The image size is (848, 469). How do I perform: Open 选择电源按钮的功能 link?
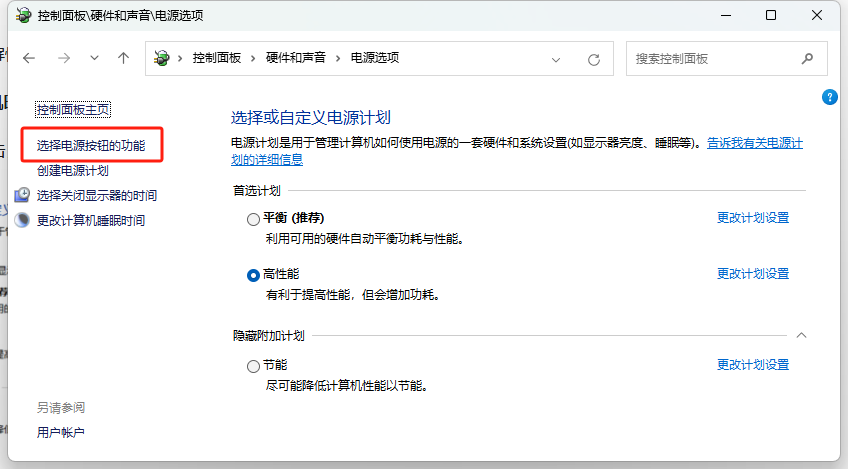tap(91, 146)
